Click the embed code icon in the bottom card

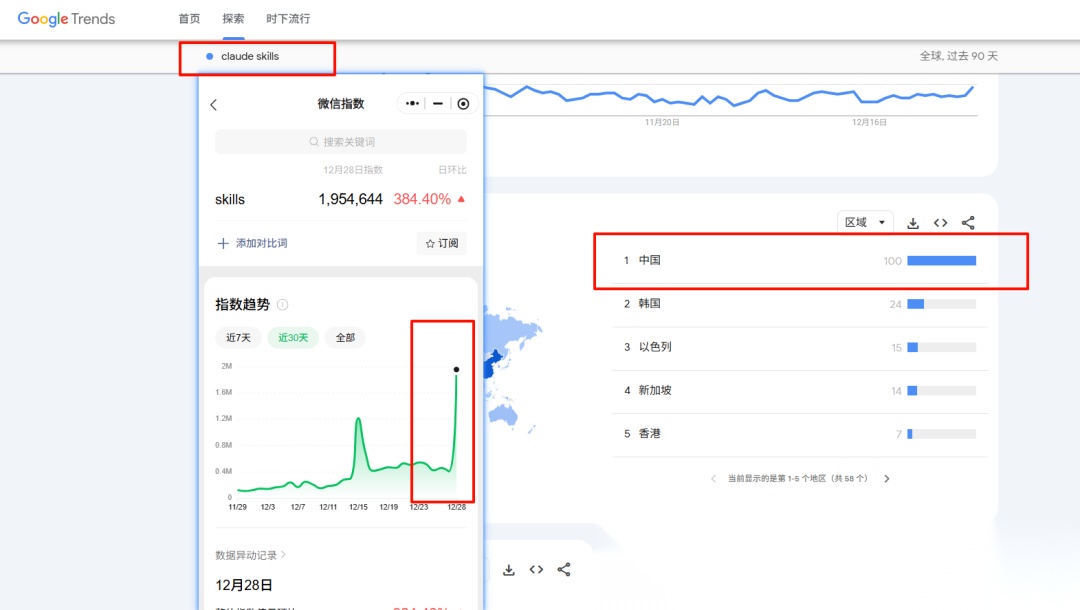(536, 569)
